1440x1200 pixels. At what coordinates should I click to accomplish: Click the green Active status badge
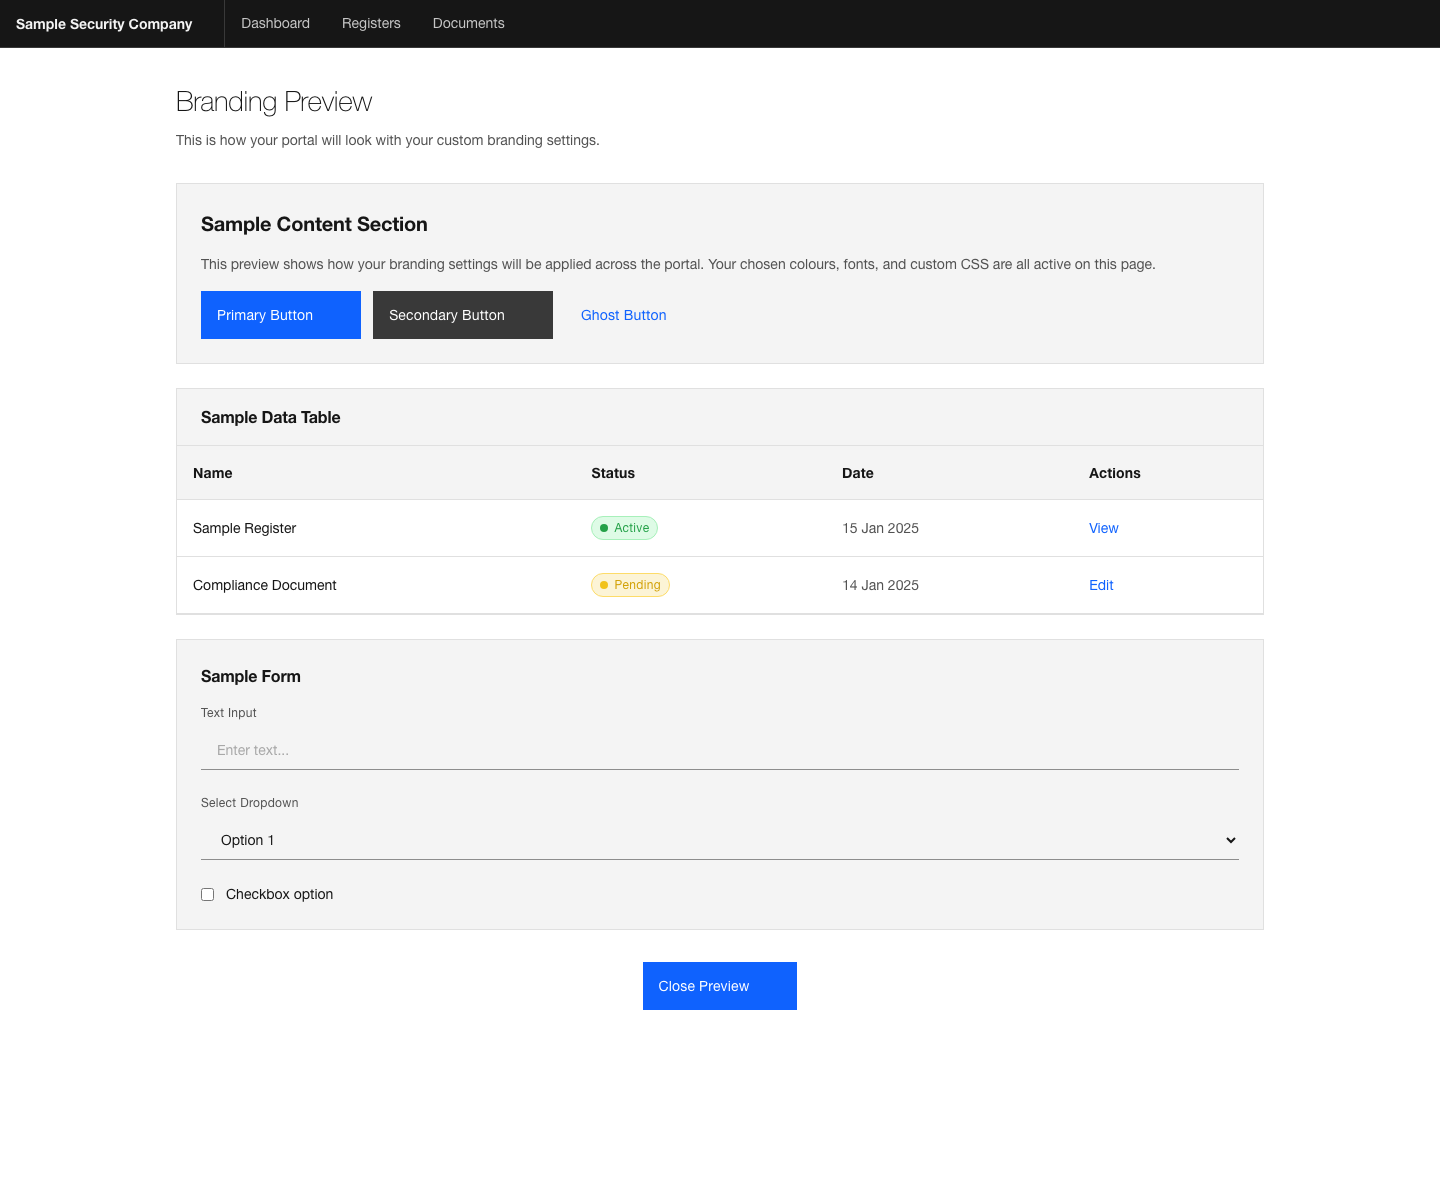point(624,528)
